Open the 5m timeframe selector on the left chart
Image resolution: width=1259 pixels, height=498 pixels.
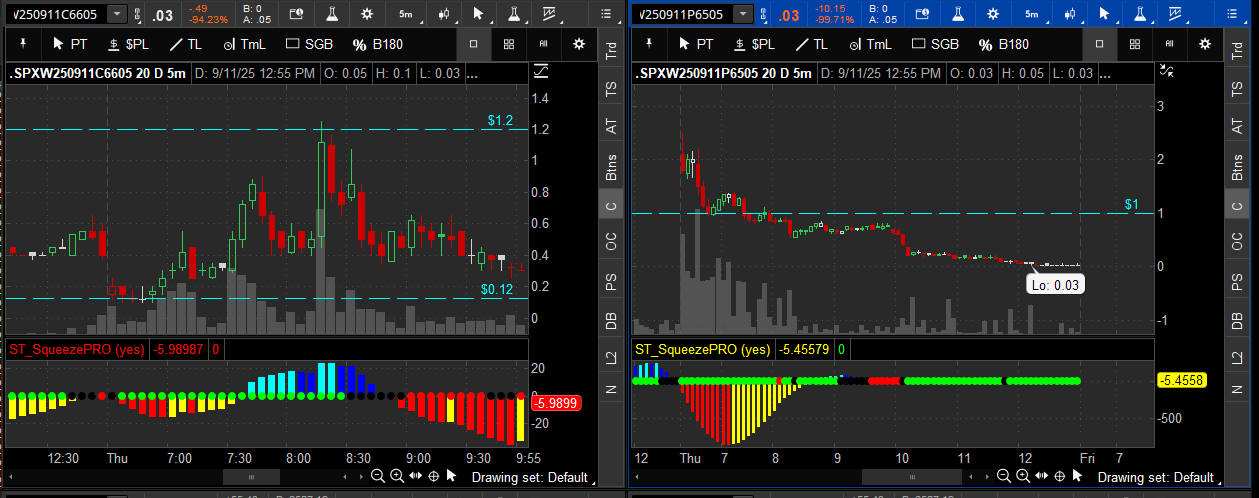[404, 14]
